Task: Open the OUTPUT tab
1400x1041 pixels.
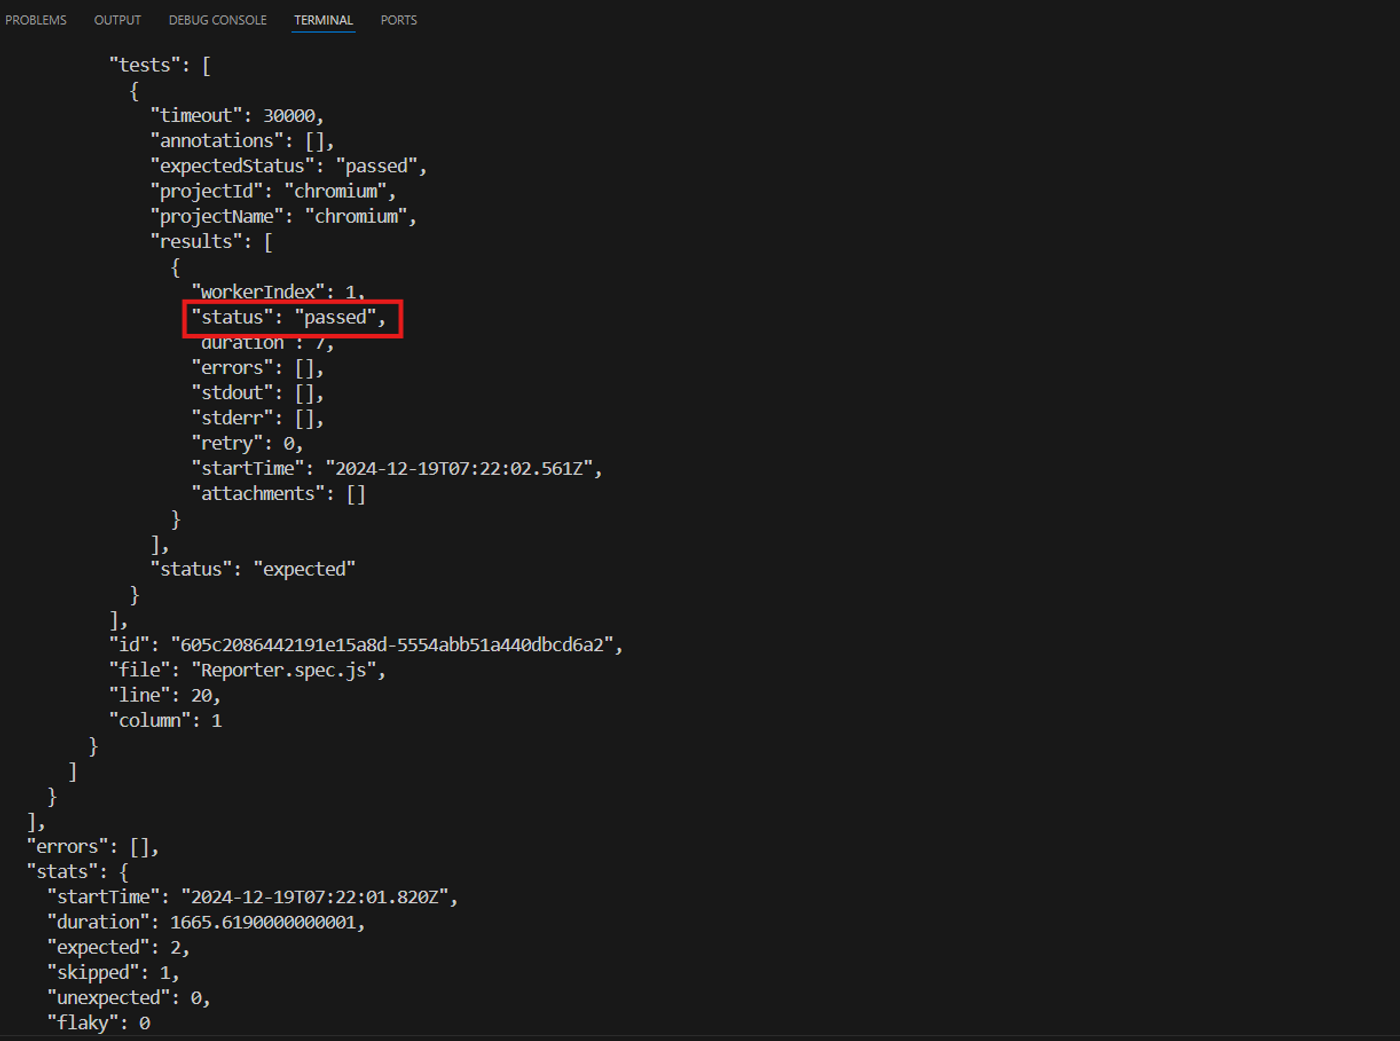Action: [x=117, y=20]
